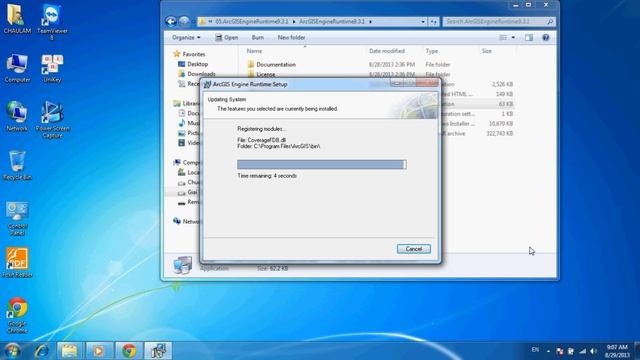The image size is (640, 360).
Task: Open Windows Explorer taskbar button
Action: click(69, 351)
